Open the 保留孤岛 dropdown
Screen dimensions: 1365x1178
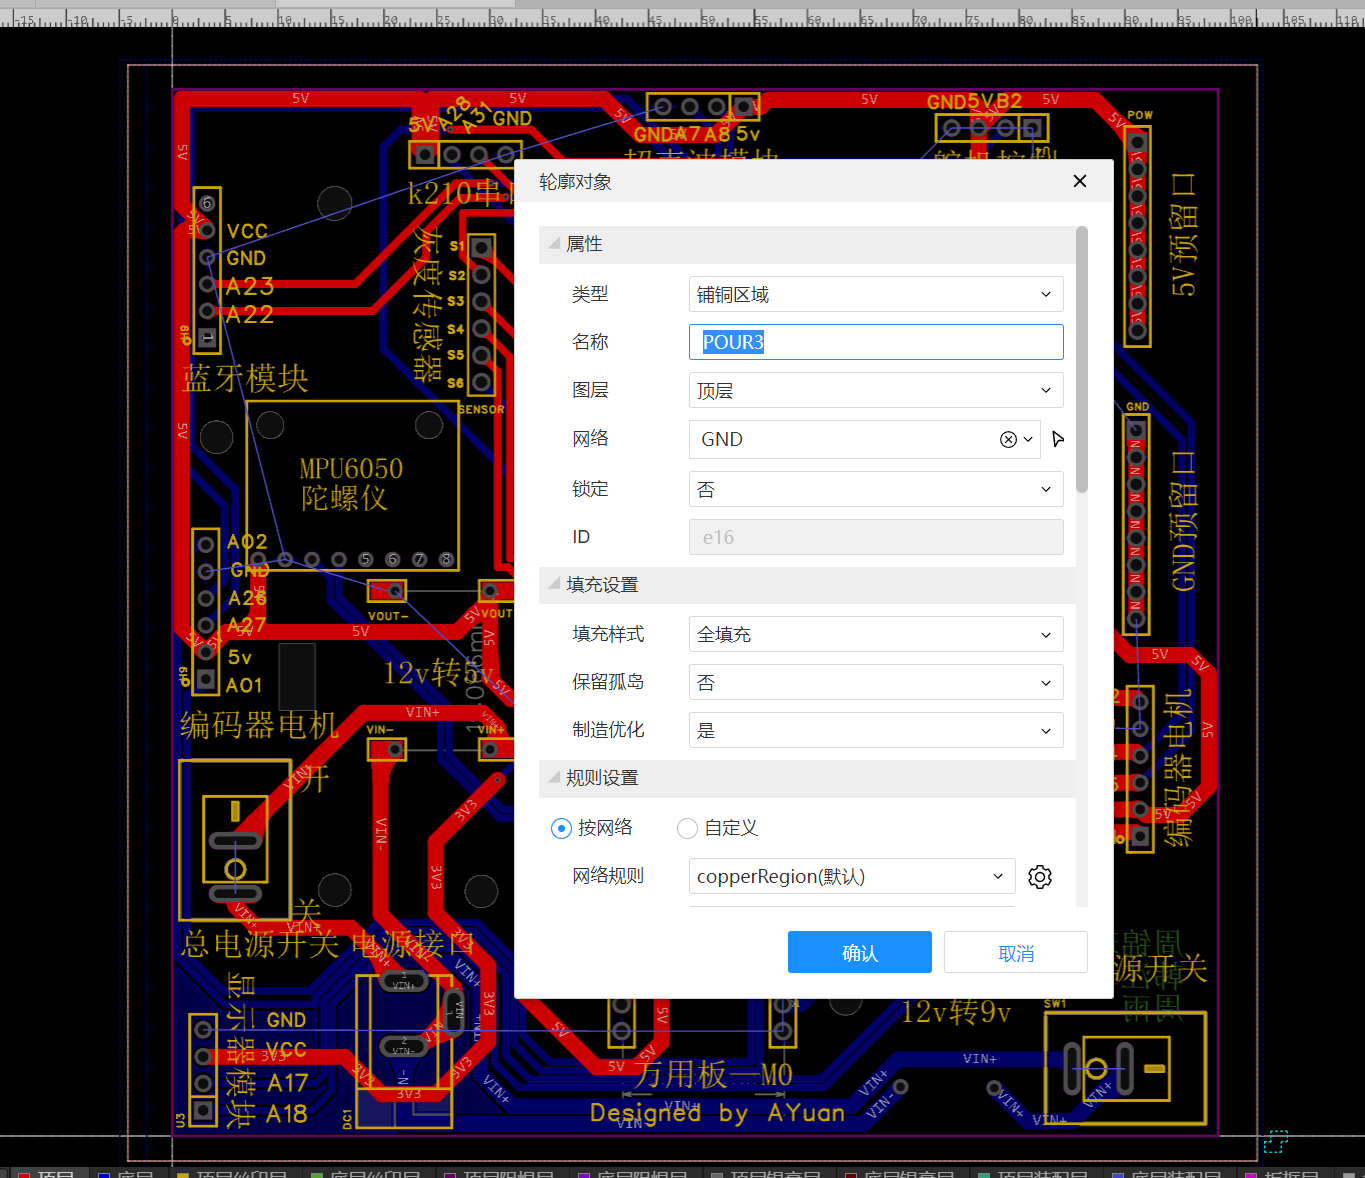(875, 683)
